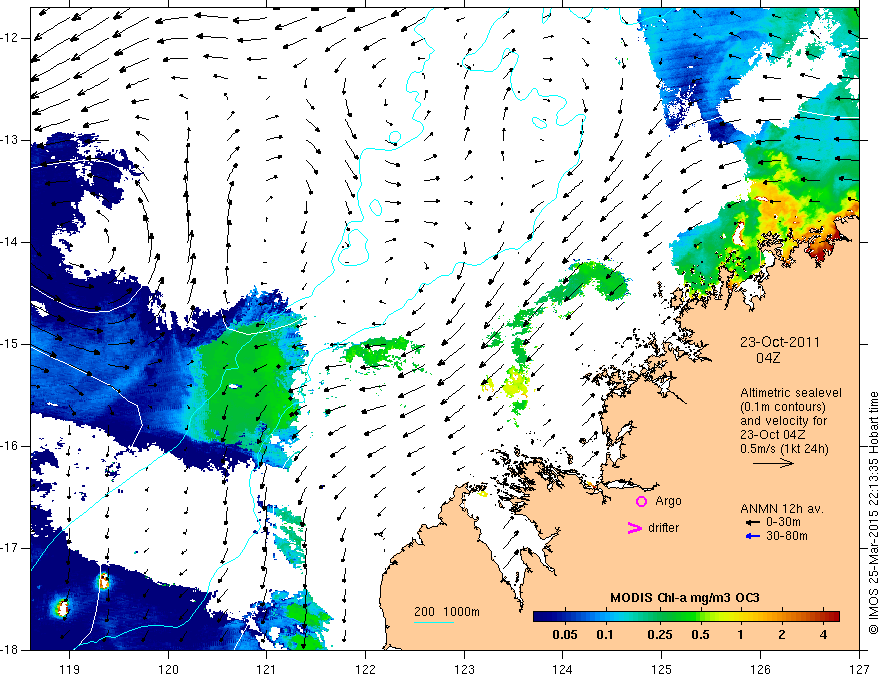
Task: Click the Chl-a colorbar near value 4
Action: [823, 617]
